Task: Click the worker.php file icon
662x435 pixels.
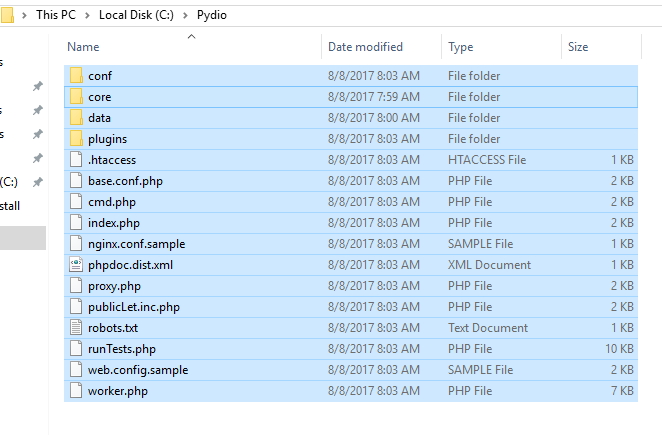Action: coord(76,391)
